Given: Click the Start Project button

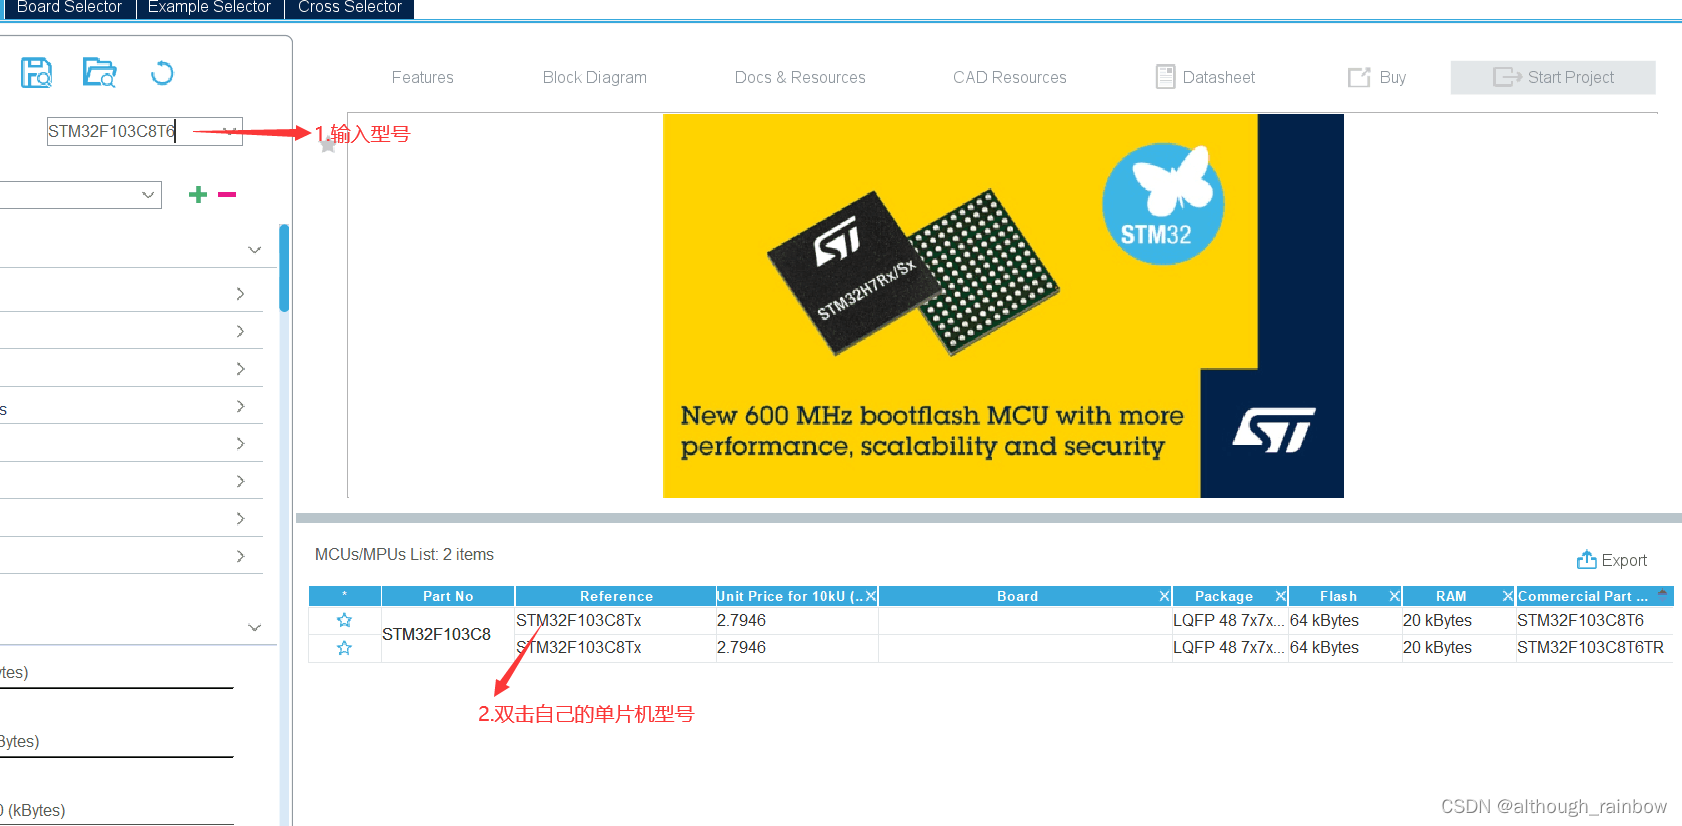Looking at the screenshot, I should (1553, 77).
